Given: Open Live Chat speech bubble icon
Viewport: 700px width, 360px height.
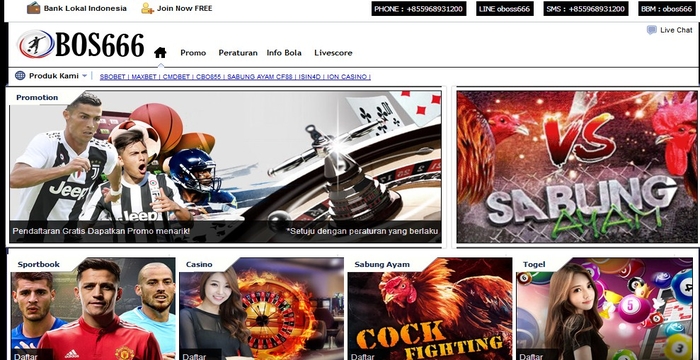Looking at the screenshot, I should (652, 30).
